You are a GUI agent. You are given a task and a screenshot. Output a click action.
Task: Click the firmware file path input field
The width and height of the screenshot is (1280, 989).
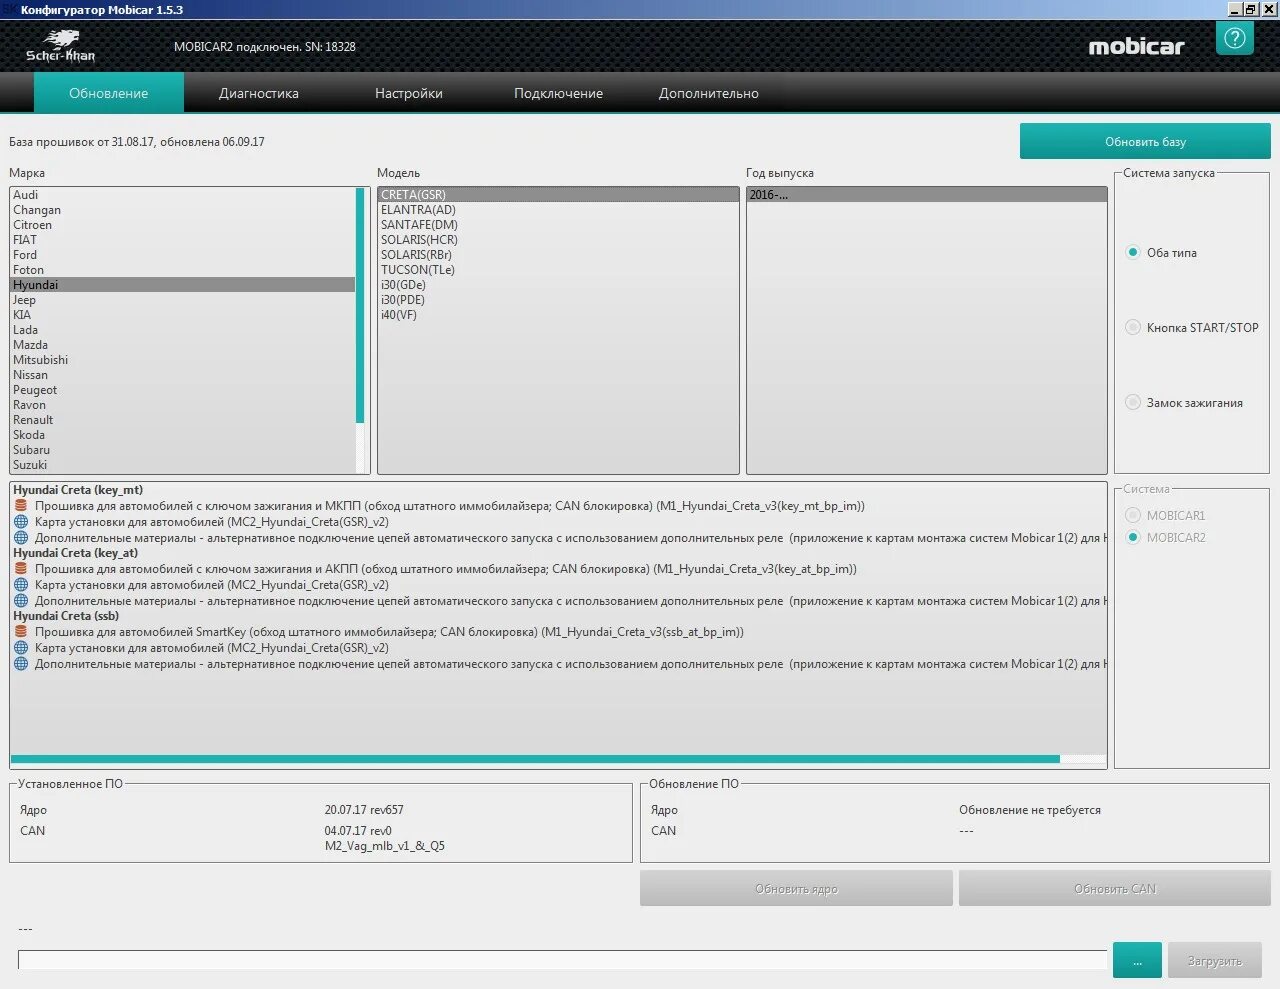(562, 960)
